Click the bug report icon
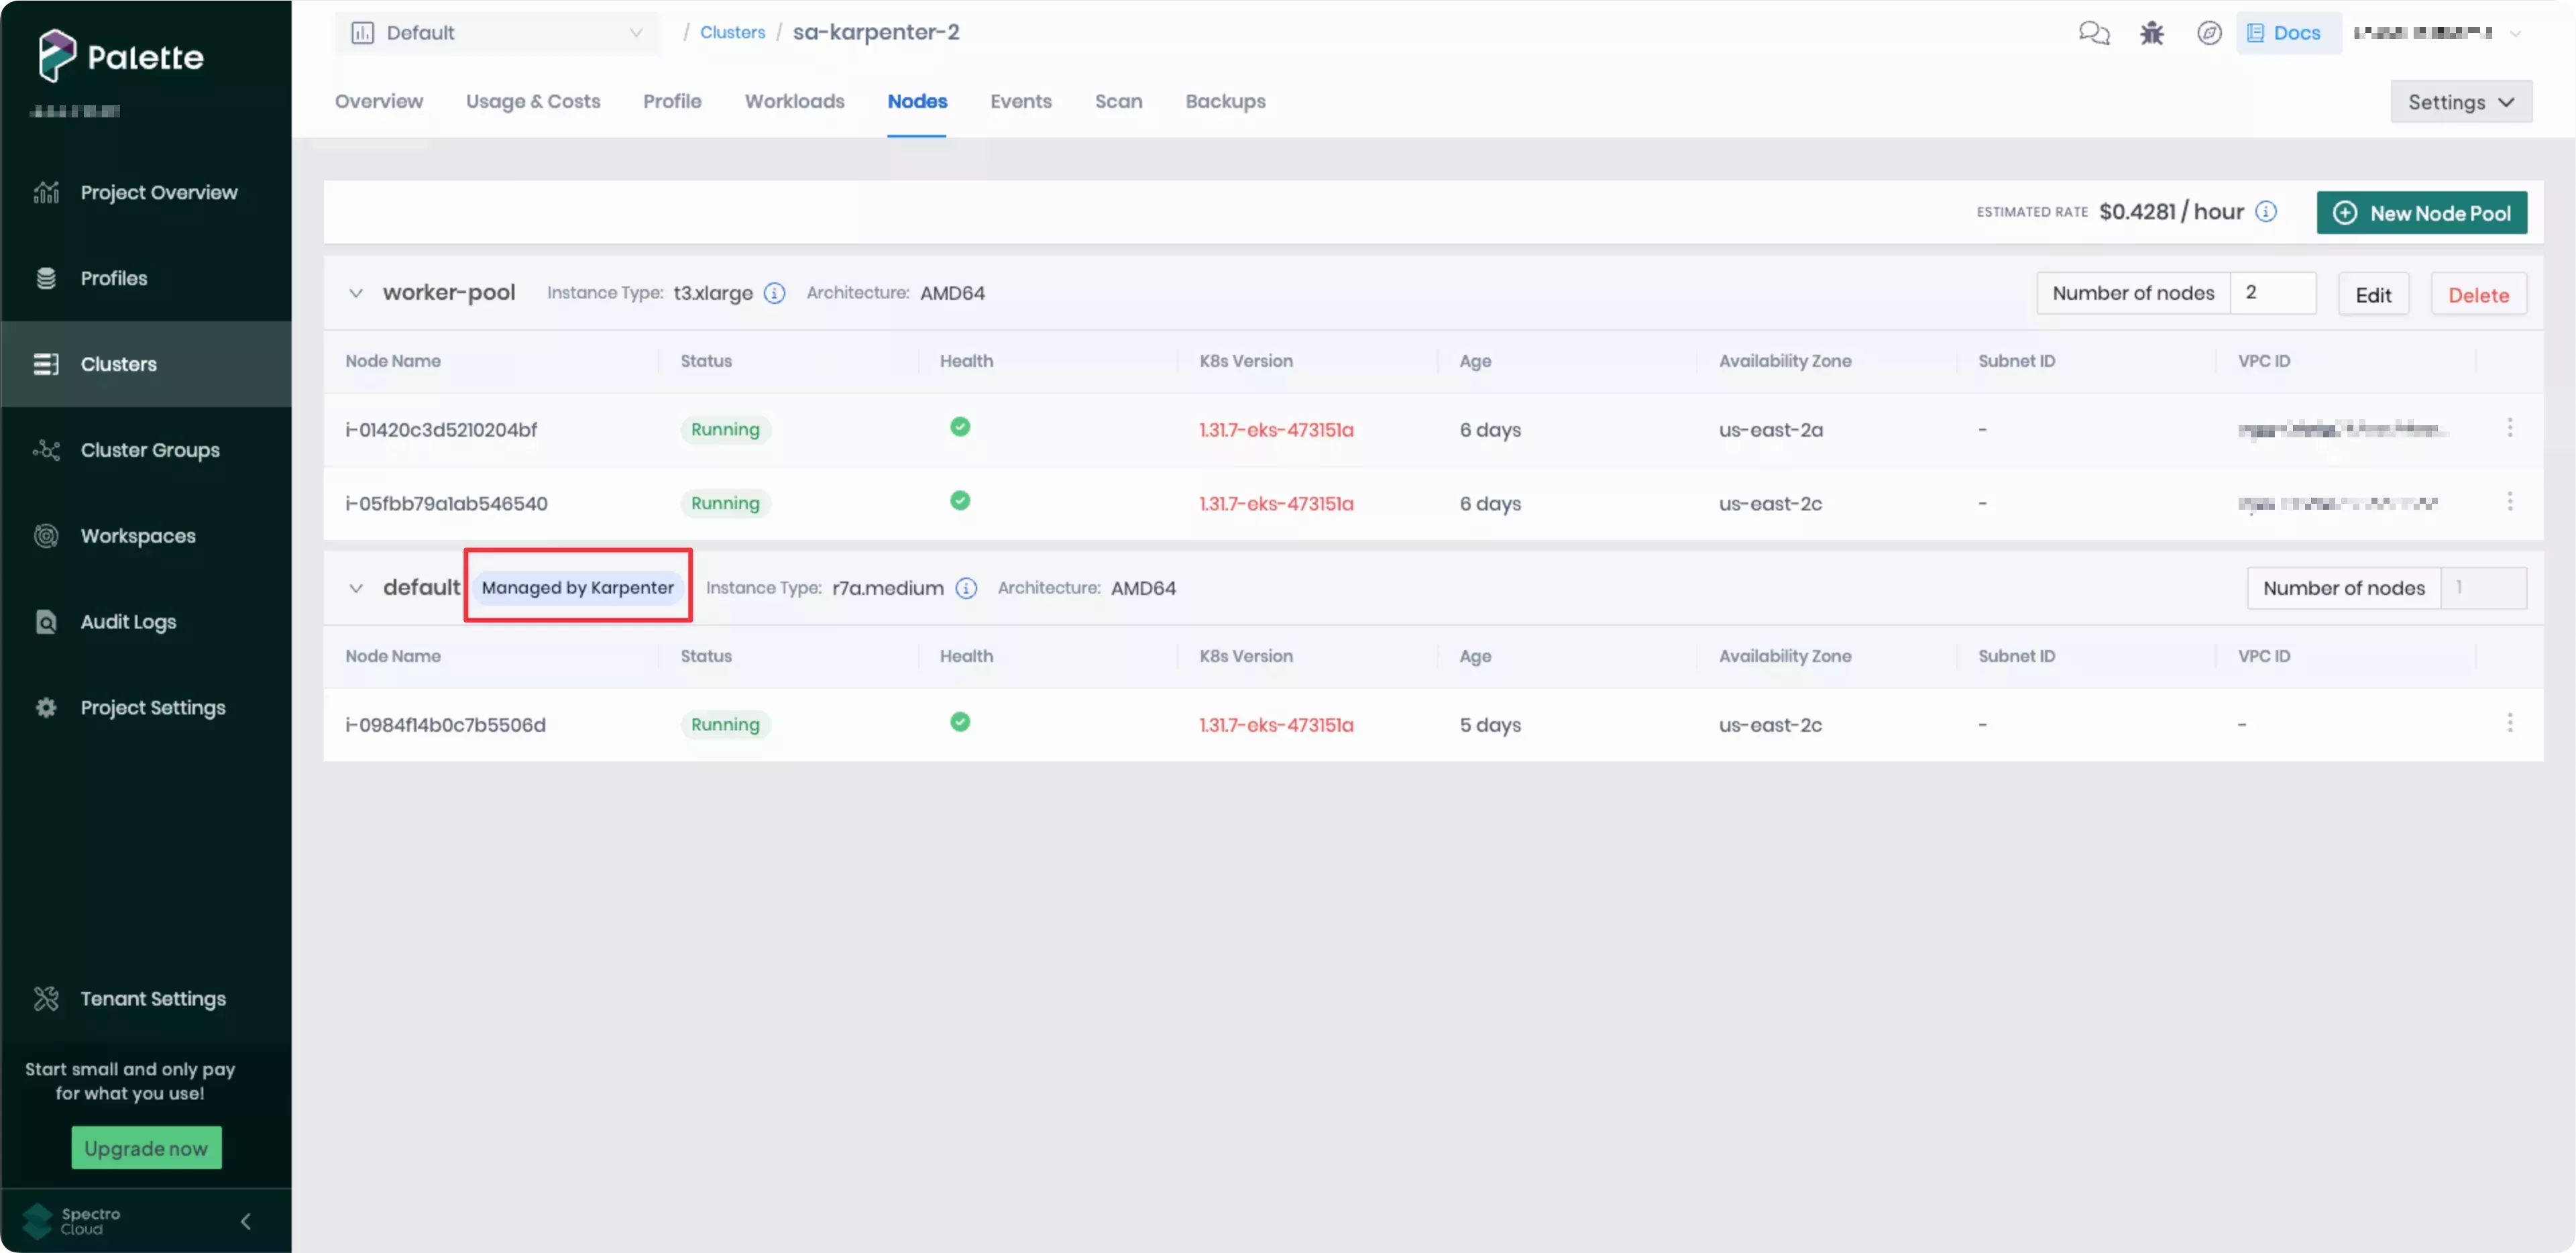 [2151, 33]
